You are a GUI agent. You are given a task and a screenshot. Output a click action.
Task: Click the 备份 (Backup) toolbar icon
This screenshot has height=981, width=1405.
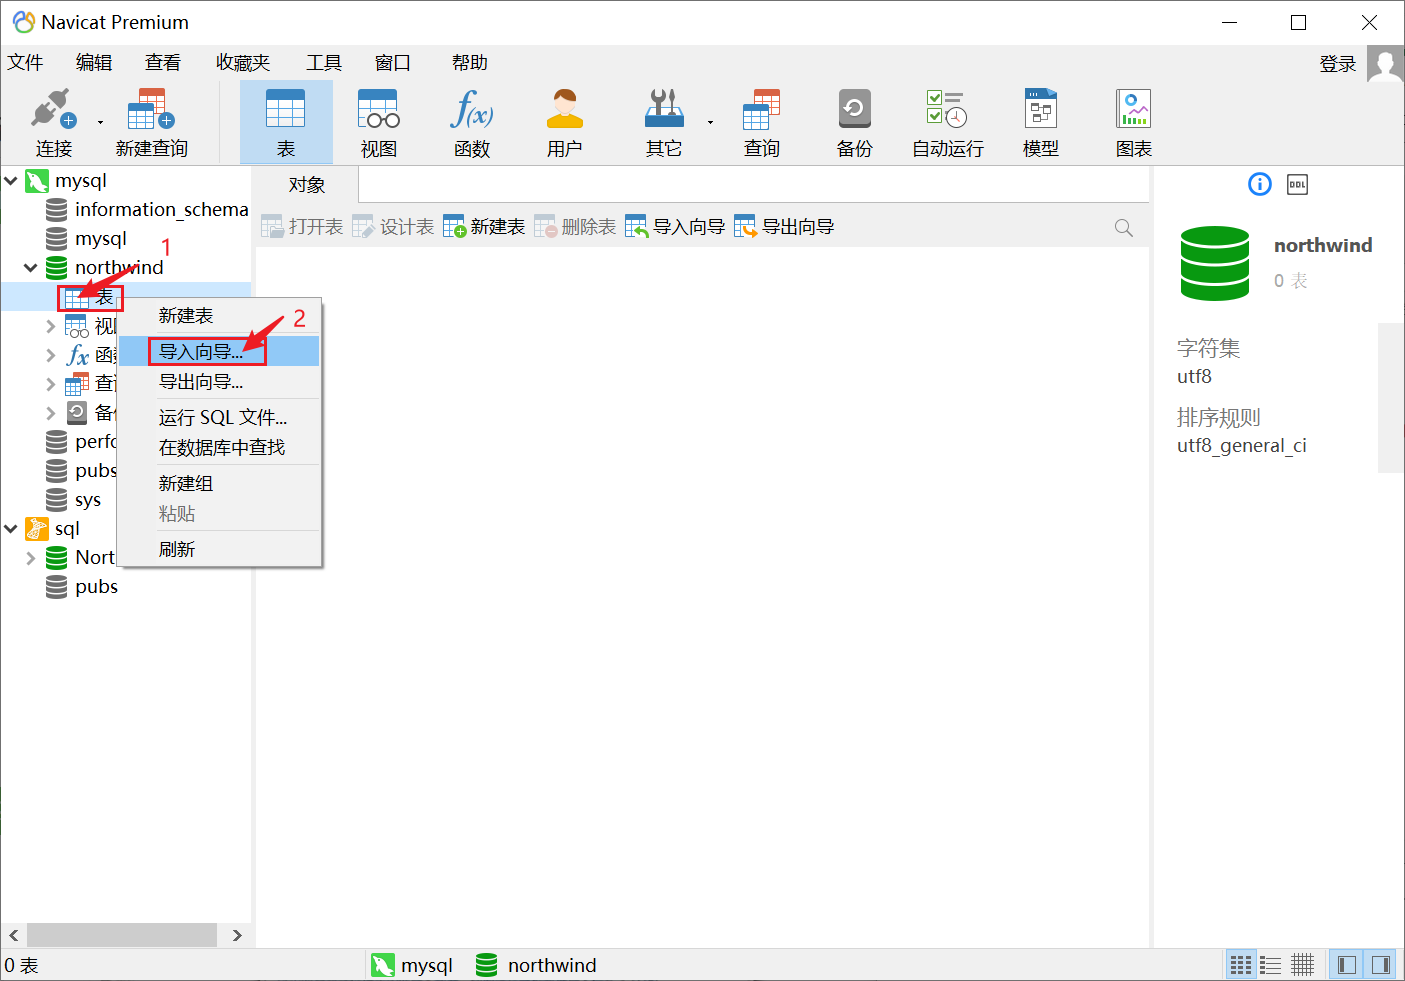[x=853, y=120]
